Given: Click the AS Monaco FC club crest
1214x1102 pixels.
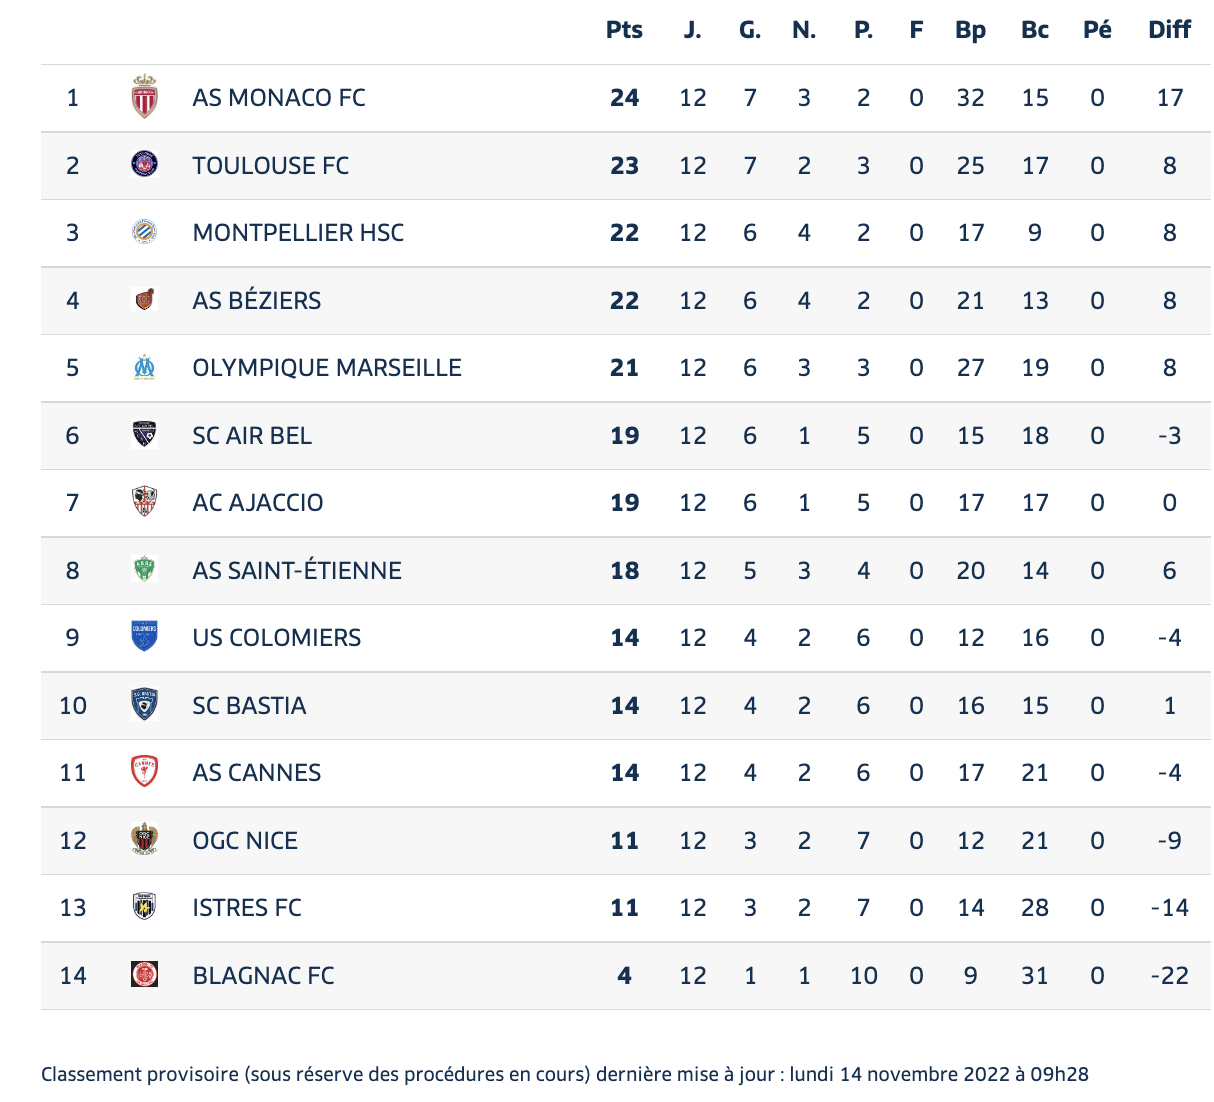Looking at the screenshot, I should pyautogui.click(x=145, y=97).
